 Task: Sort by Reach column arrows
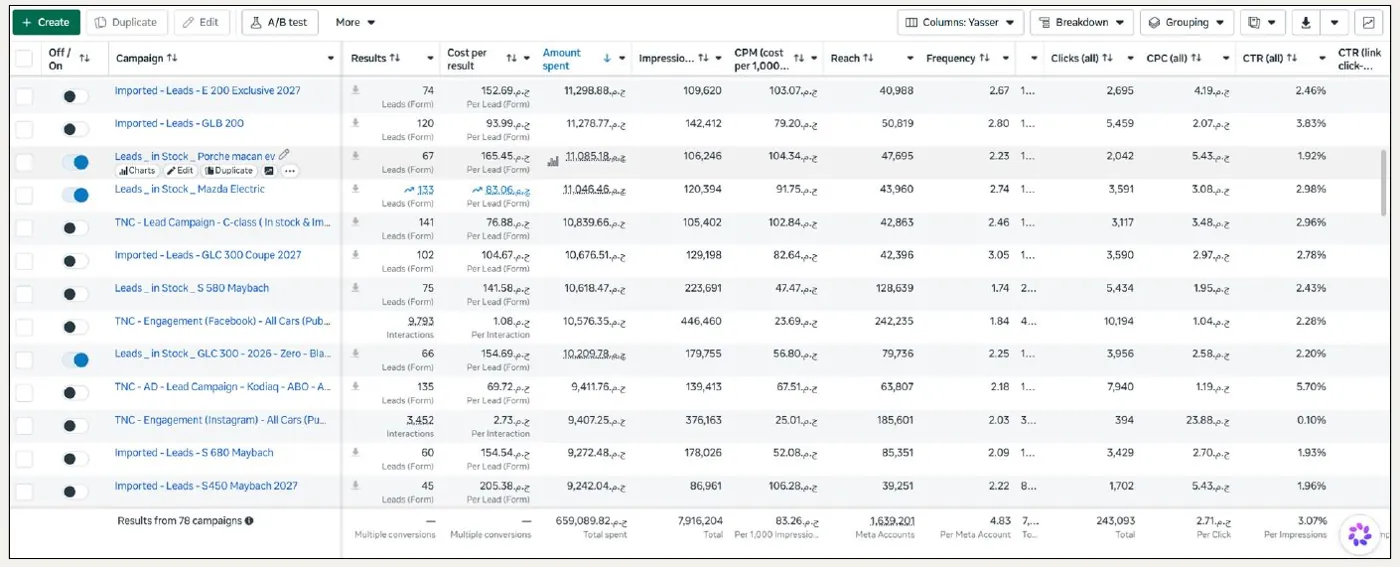[x=867, y=58]
